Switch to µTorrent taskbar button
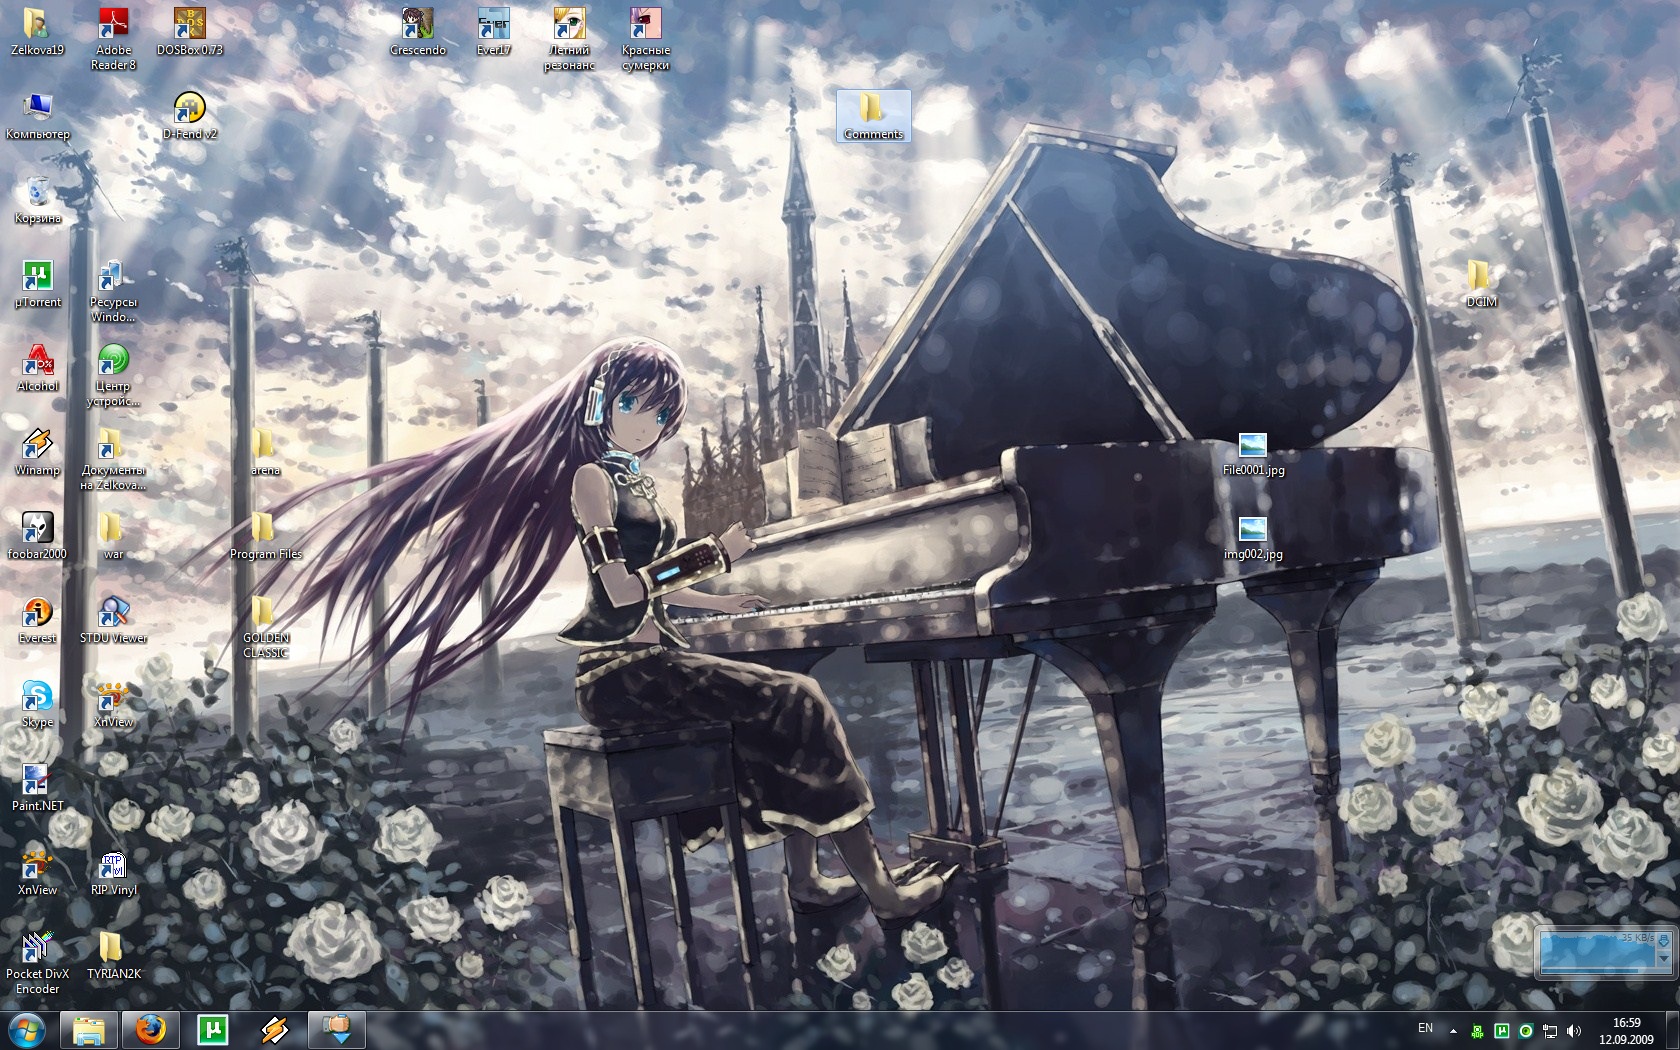This screenshot has width=1680, height=1050. (x=213, y=1030)
